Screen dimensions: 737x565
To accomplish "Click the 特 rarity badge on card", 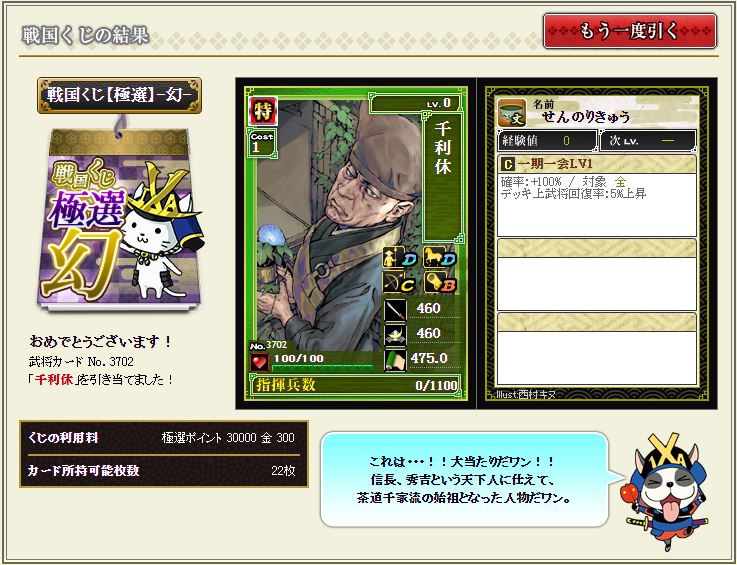I will click(263, 111).
